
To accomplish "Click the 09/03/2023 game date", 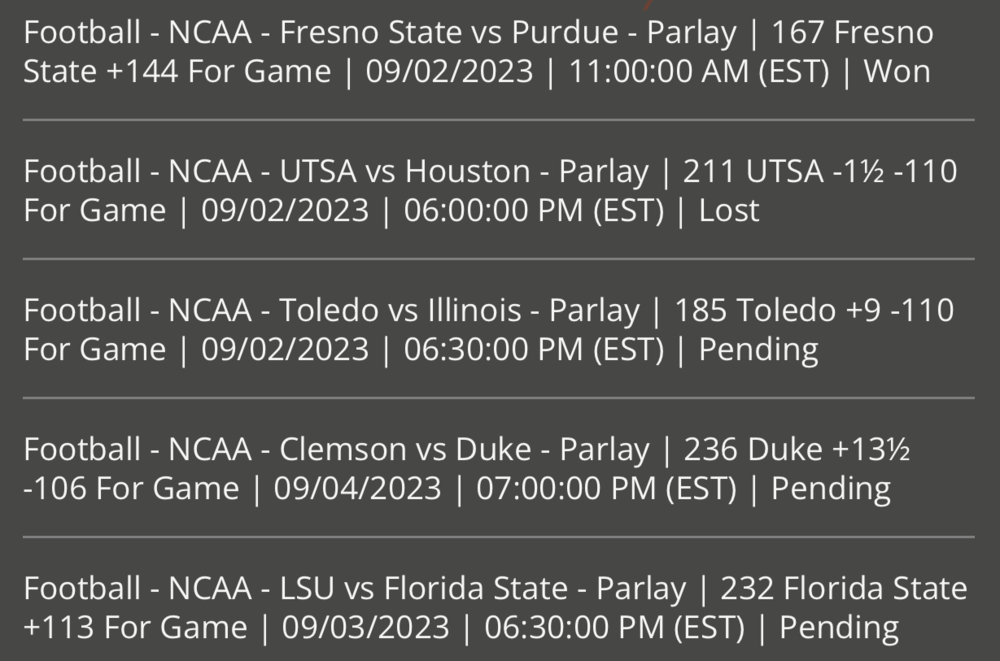I will (x=365, y=628).
